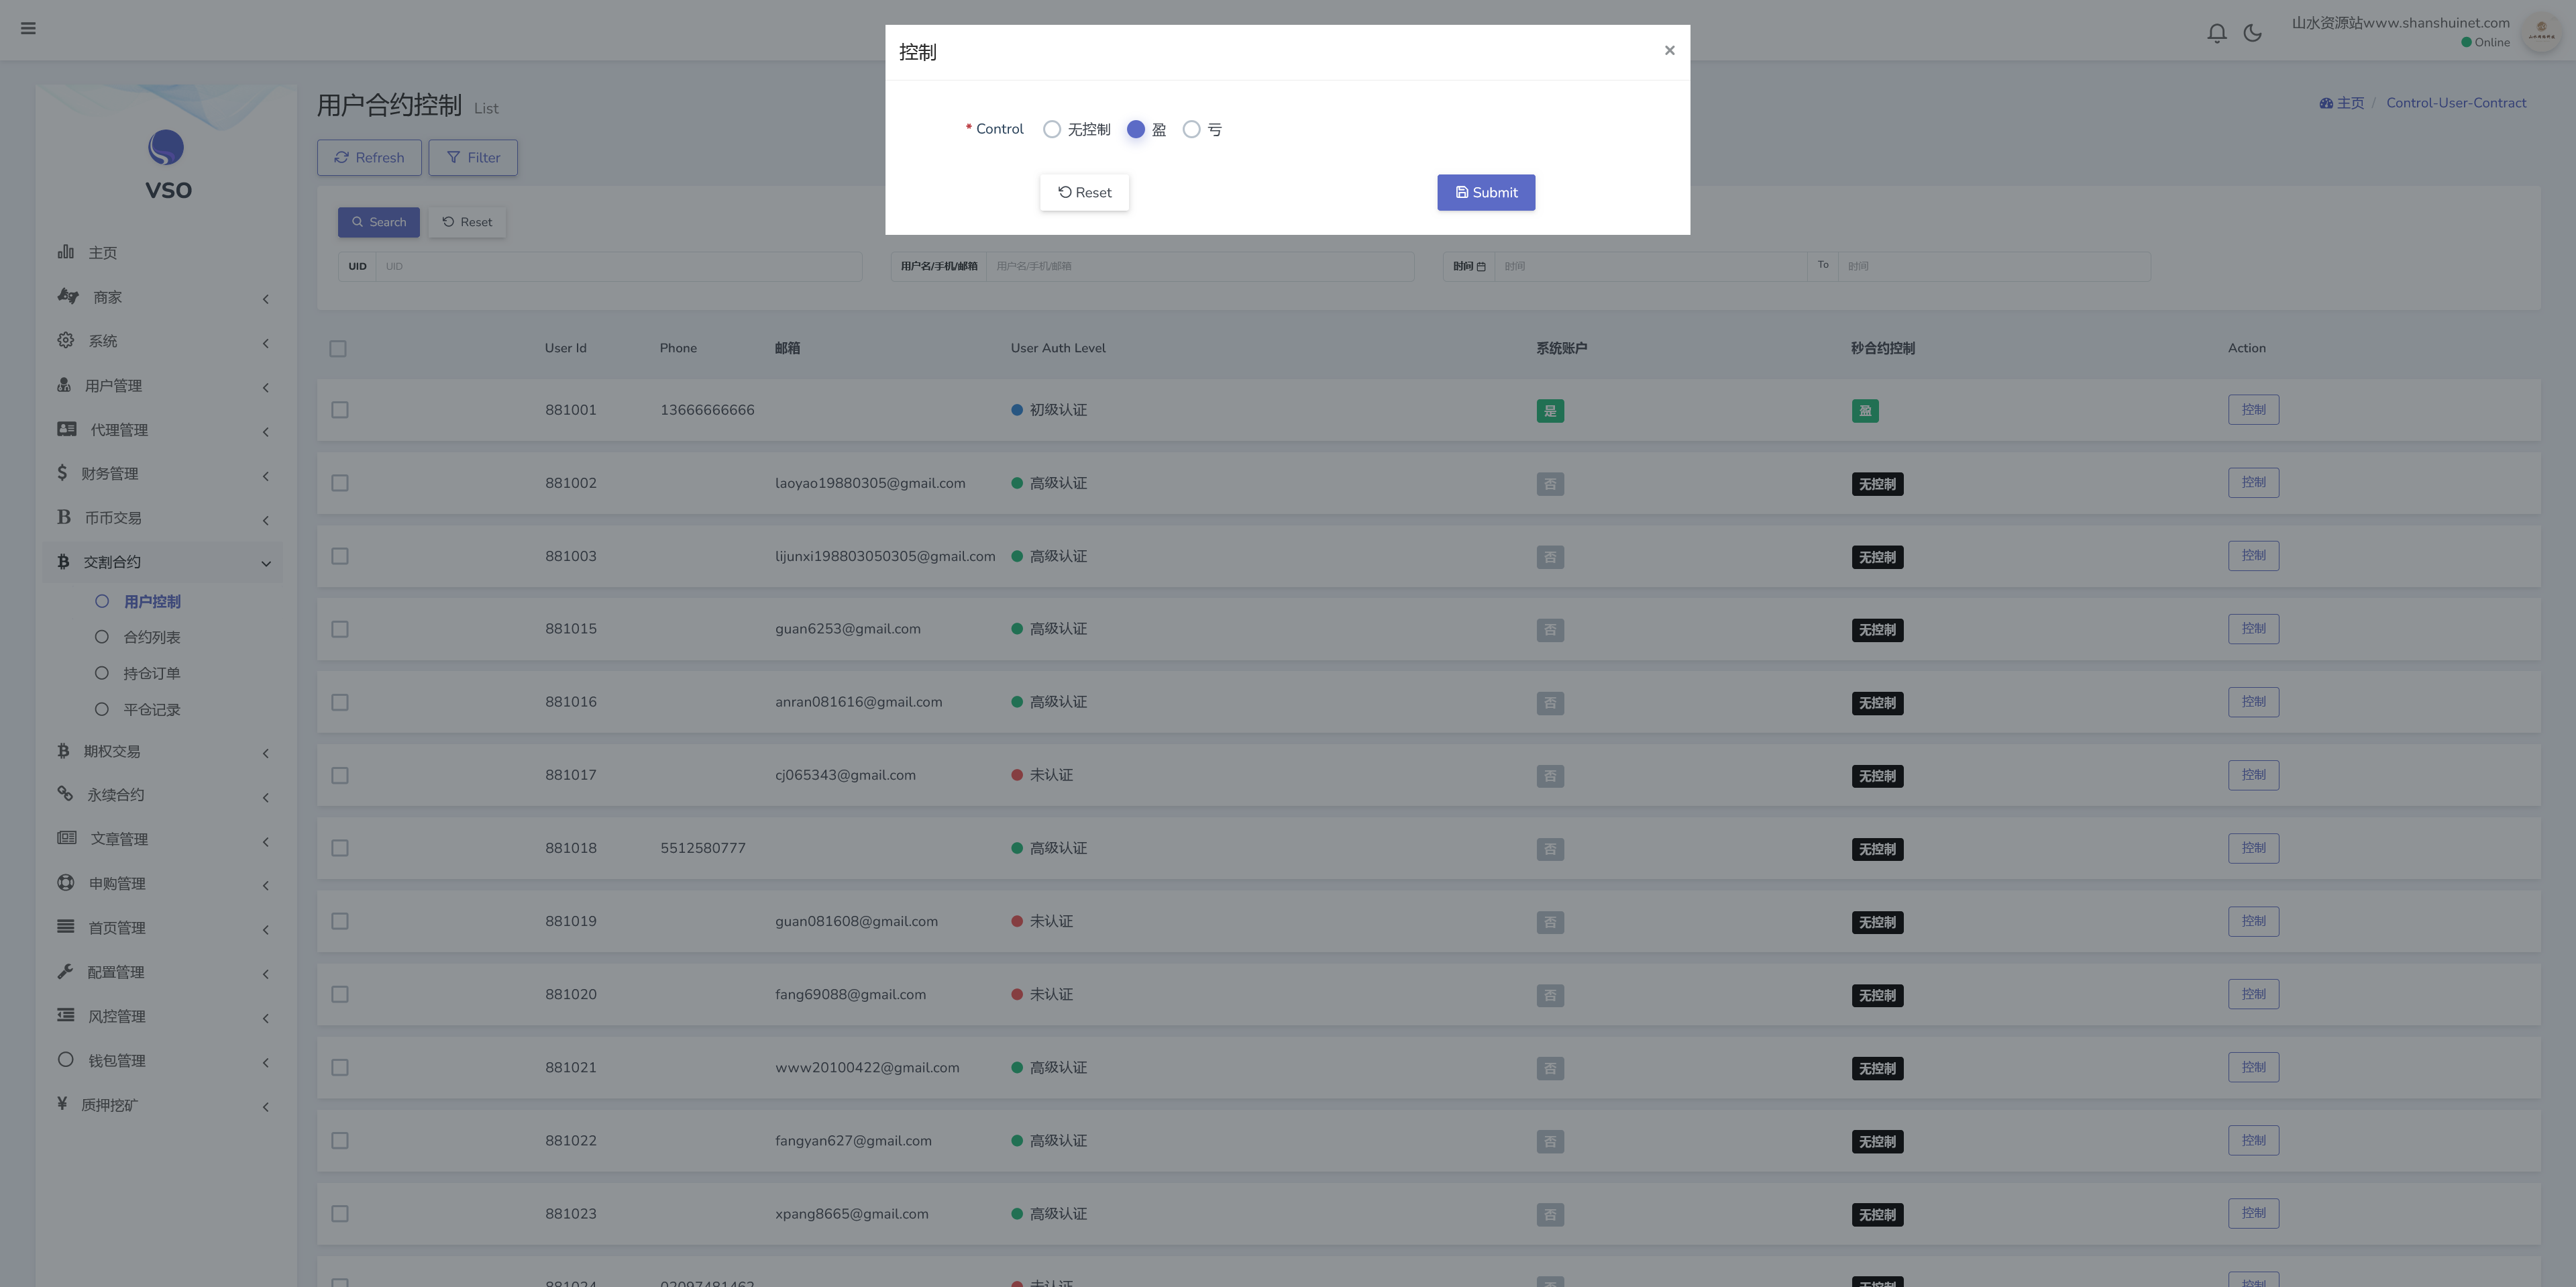Click Reset button in control dialog
This screenshot has height=1287, width=2576.
click(x=1084, y=193)
